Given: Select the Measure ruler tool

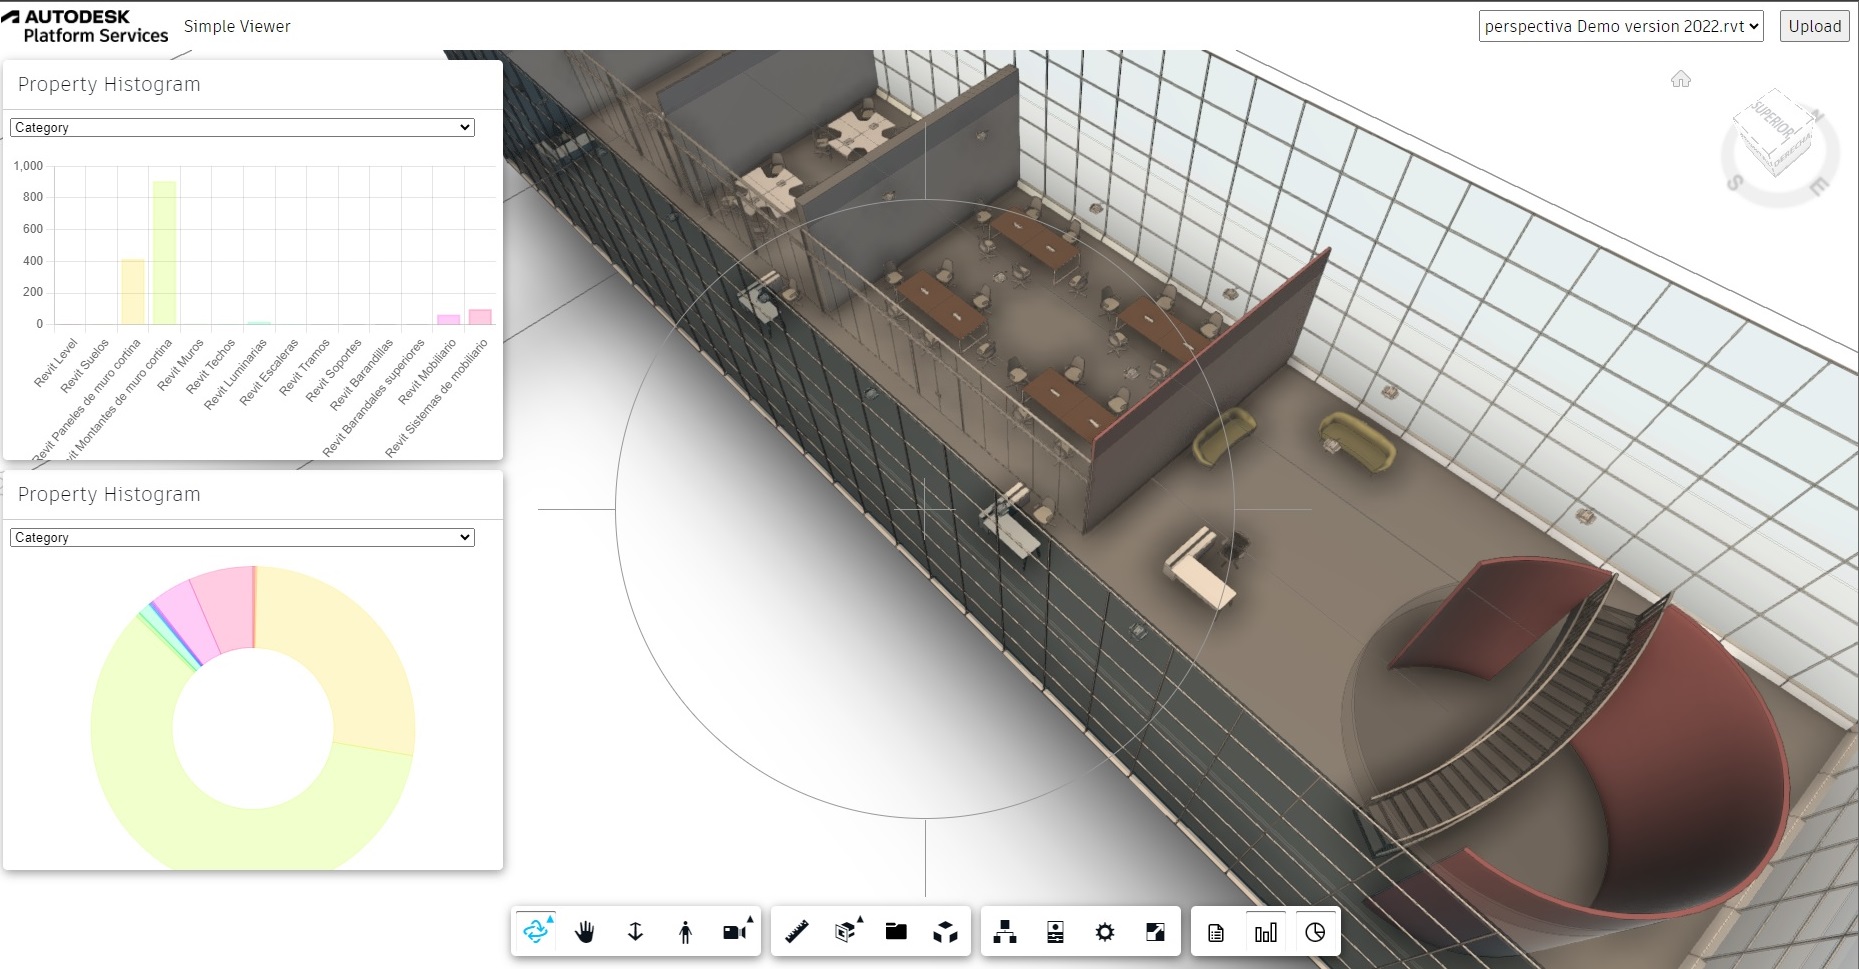Looking at the screenshot, I should [795, 931].
